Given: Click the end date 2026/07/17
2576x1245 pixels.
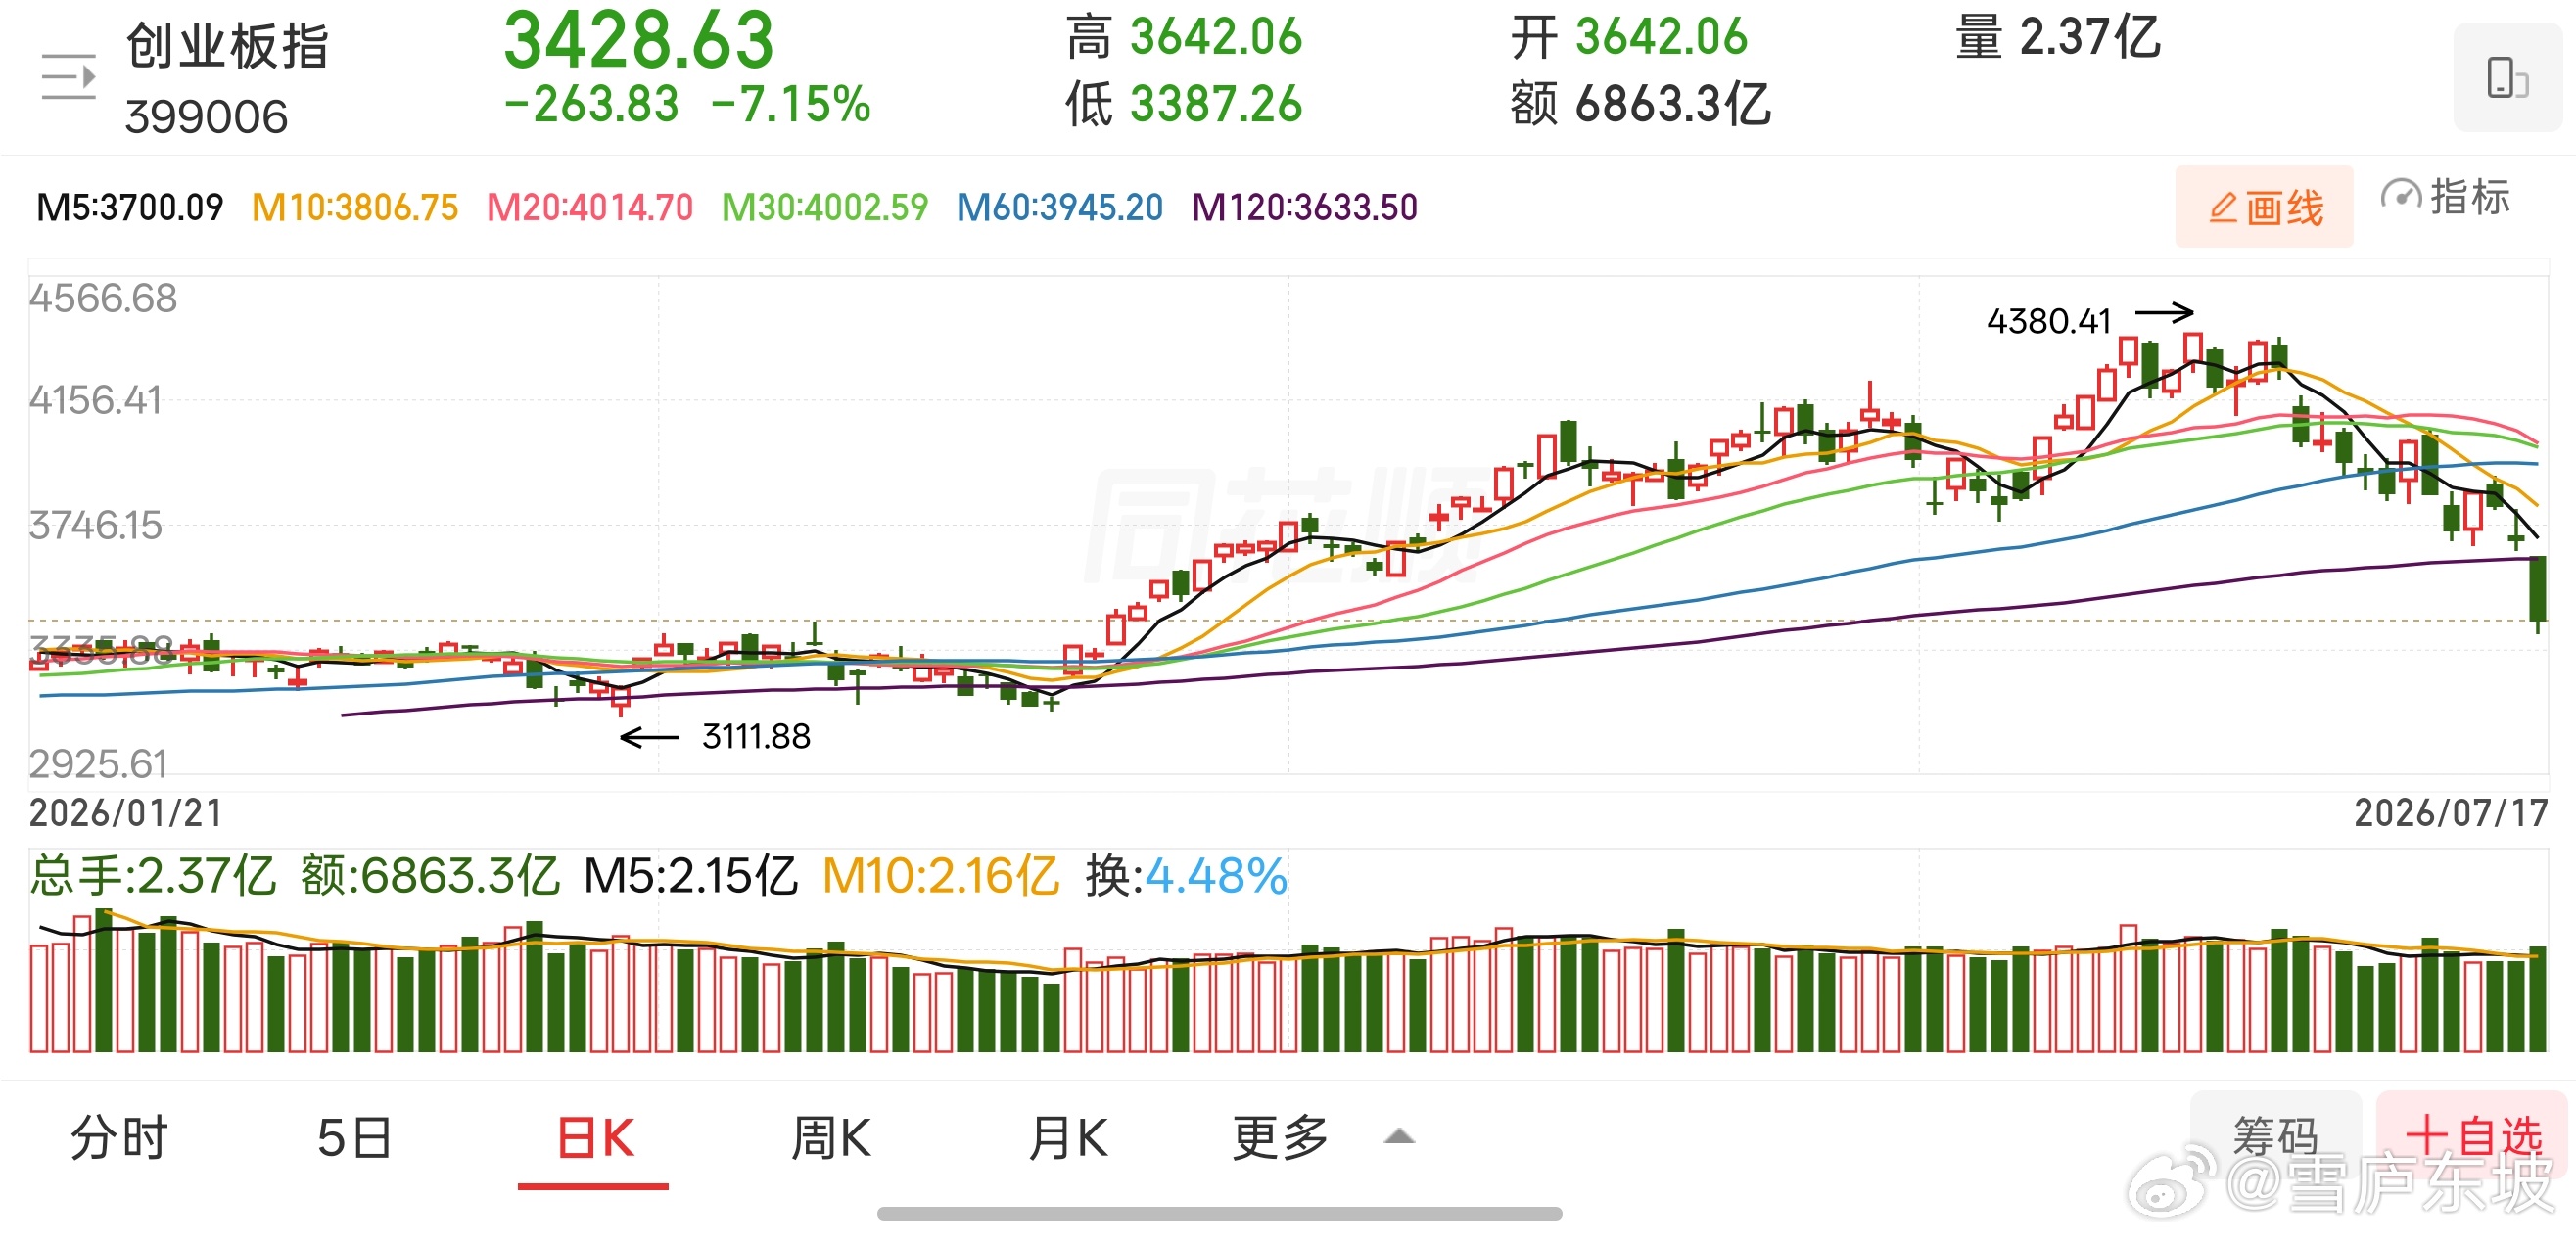Looking at the screenshot, I should coord(2451,813).
